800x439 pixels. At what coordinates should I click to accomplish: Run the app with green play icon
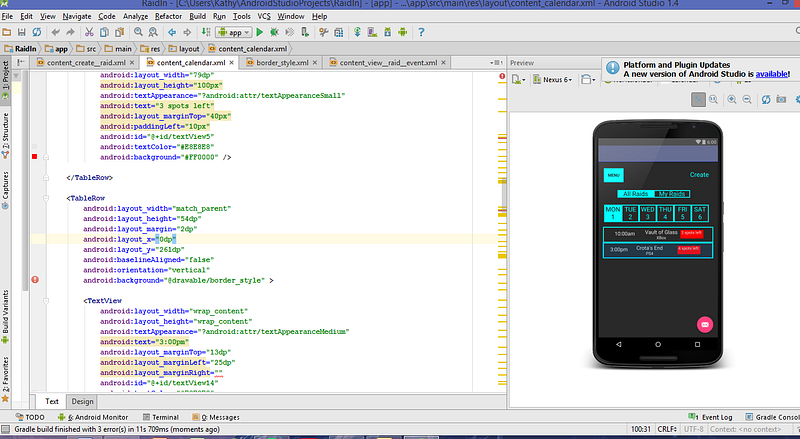pyautogui.click(x=260, y=32)
